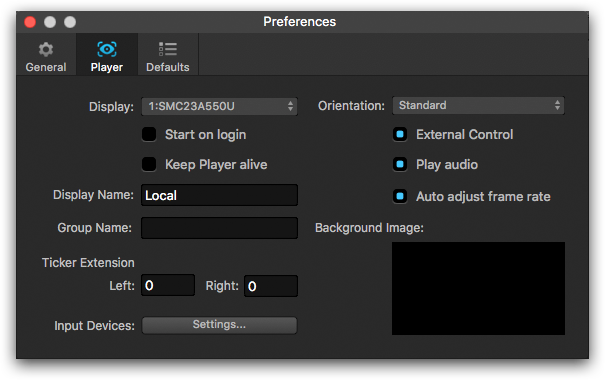This screenshot has width=605, height=380.
Task: Open Input Devices Settings button
Action: click(x=219, y=325)
